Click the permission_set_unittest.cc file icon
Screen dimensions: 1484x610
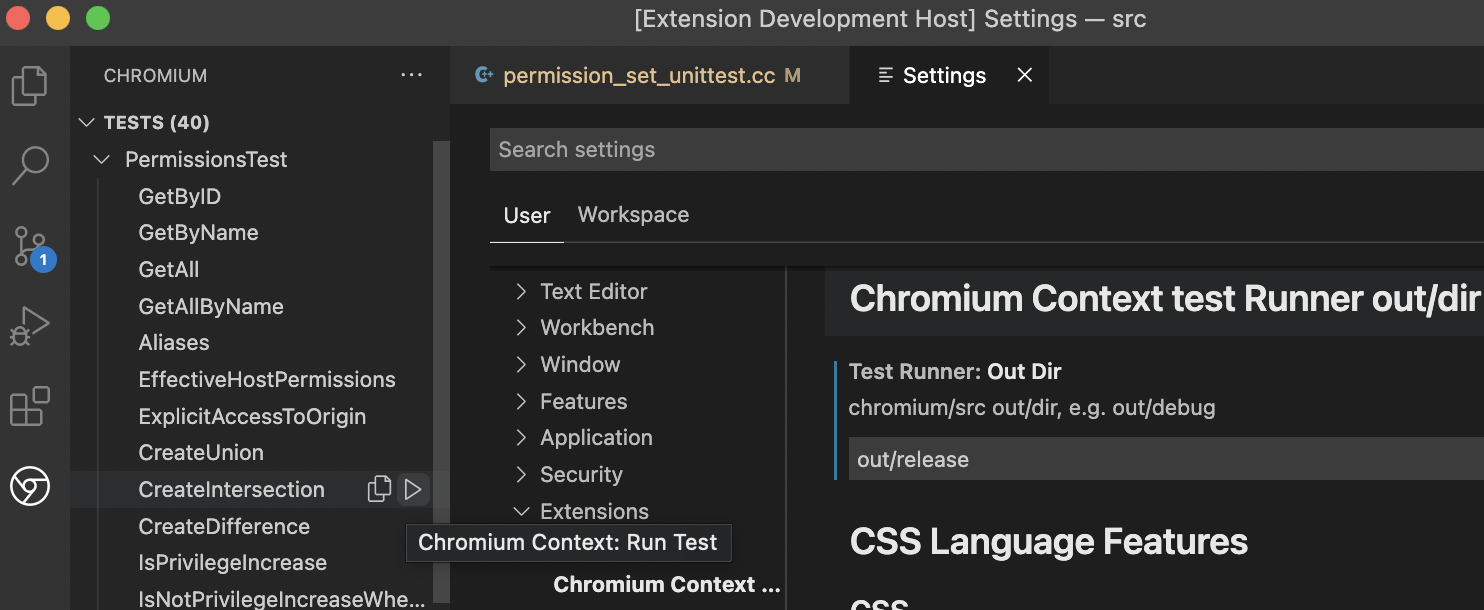pos(484,75)
